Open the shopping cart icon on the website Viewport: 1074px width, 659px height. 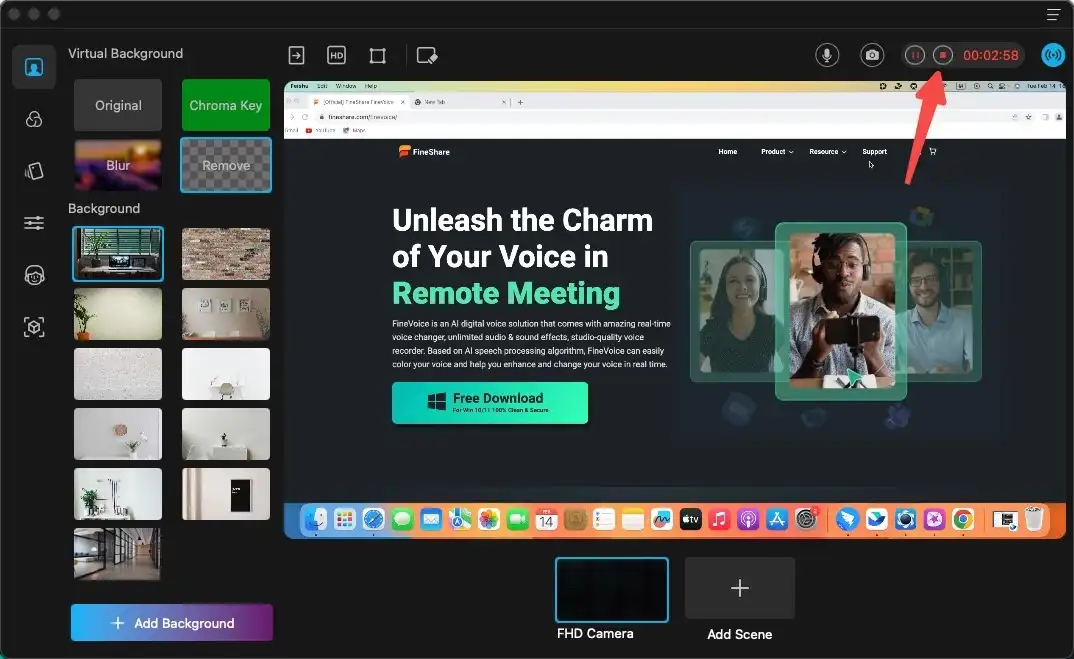click(x=932, y=151)
